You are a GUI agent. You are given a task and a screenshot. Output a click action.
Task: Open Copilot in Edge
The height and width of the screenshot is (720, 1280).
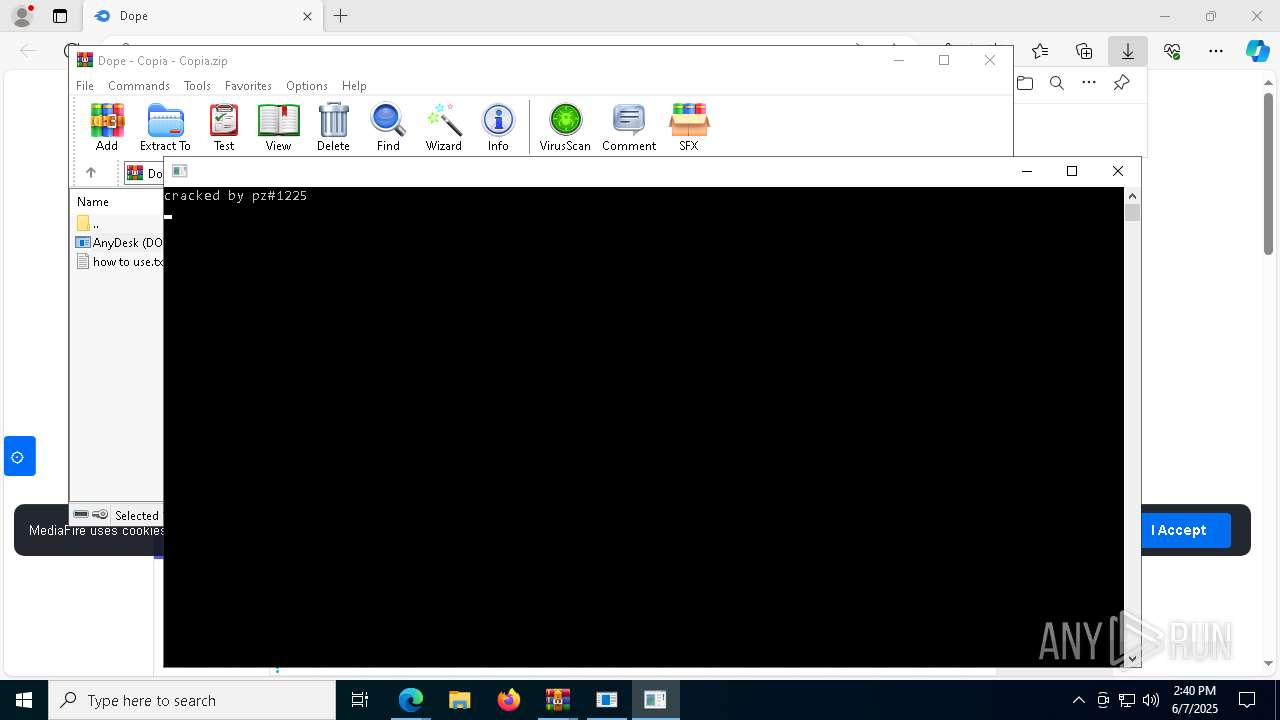tap(1257, 51)
